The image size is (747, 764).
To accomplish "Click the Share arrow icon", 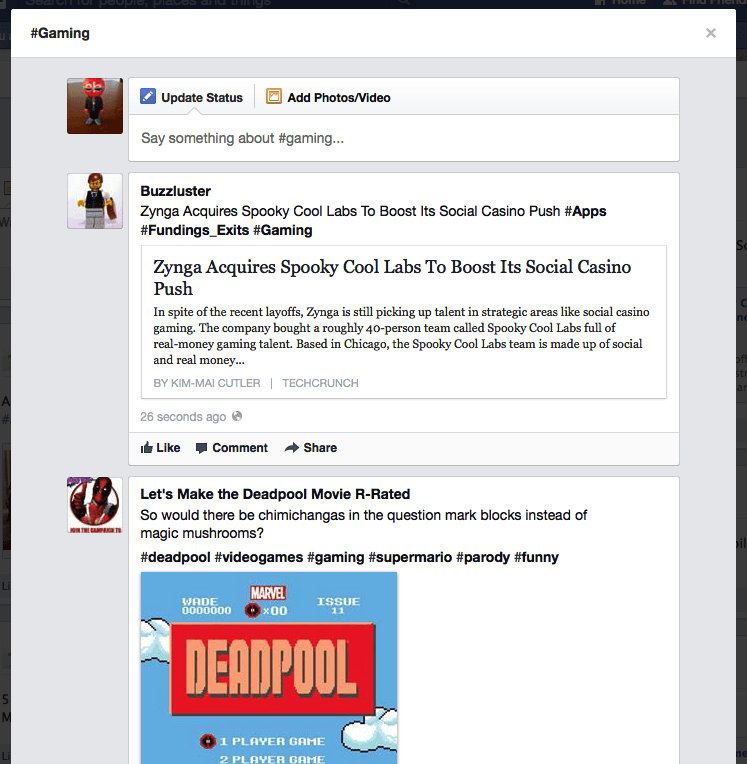I will 291,447.
